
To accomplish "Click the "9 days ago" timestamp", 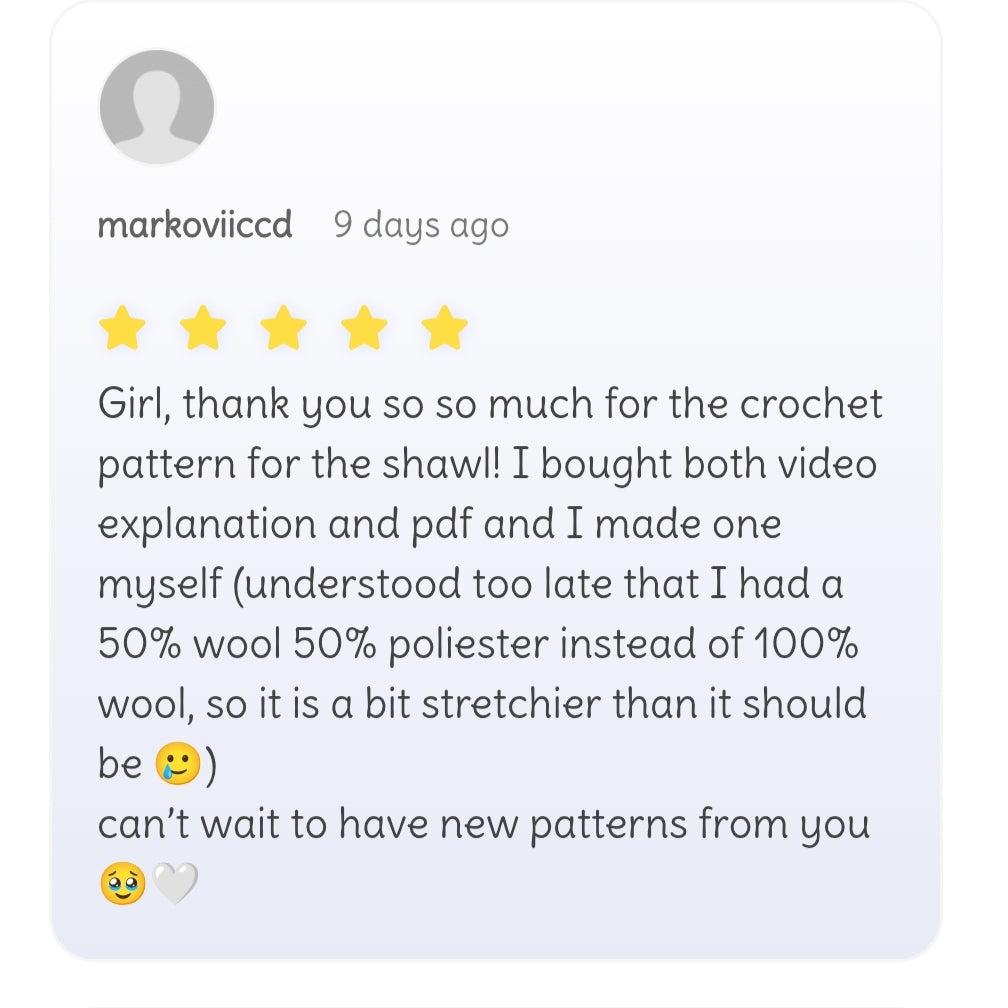I will pyautogui.click(x=421, y=225).
